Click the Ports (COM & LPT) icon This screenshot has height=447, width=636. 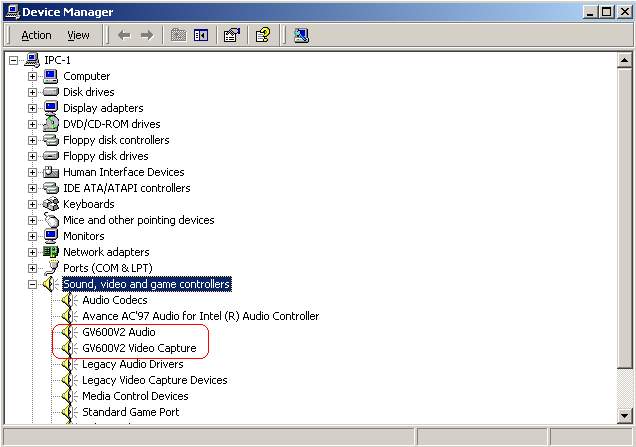[x=52, y=268]
